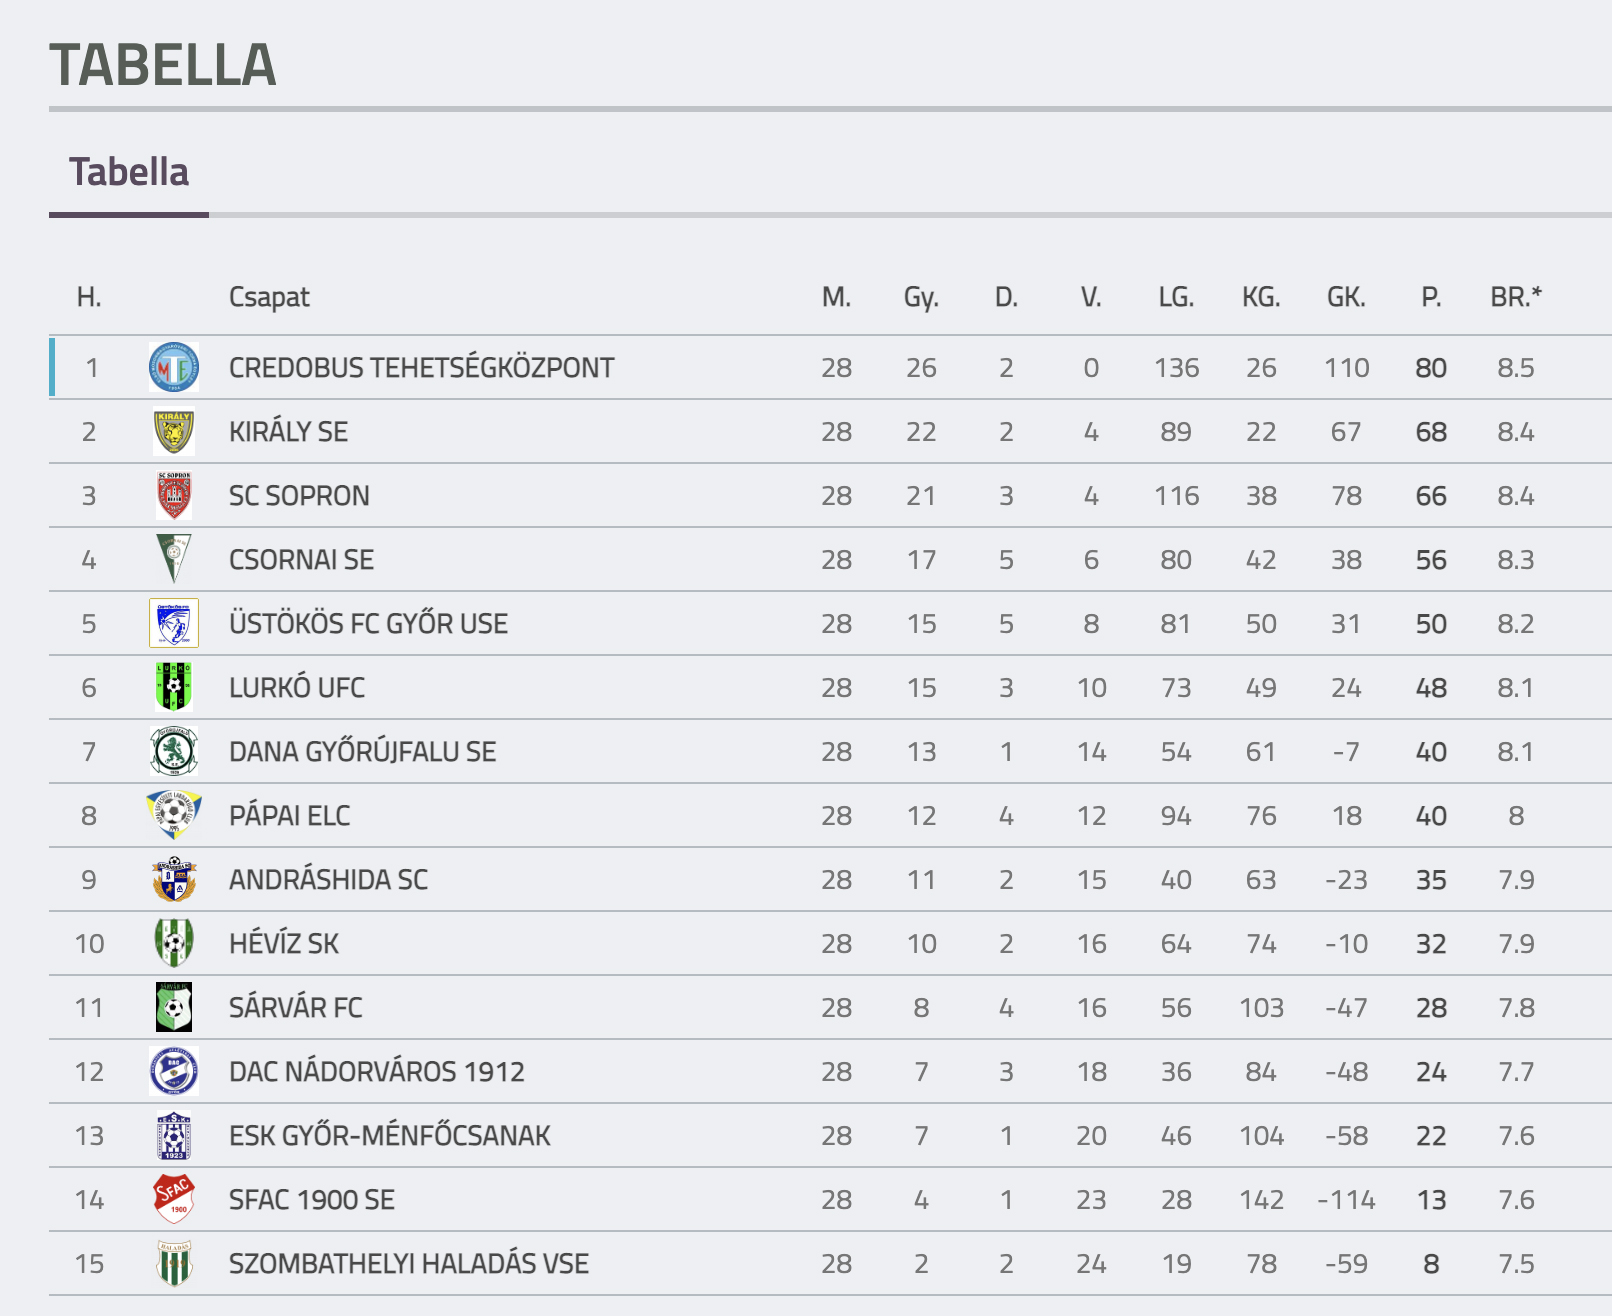
Task: Click the SC Sopron red crest
Action: pos(174,495)
